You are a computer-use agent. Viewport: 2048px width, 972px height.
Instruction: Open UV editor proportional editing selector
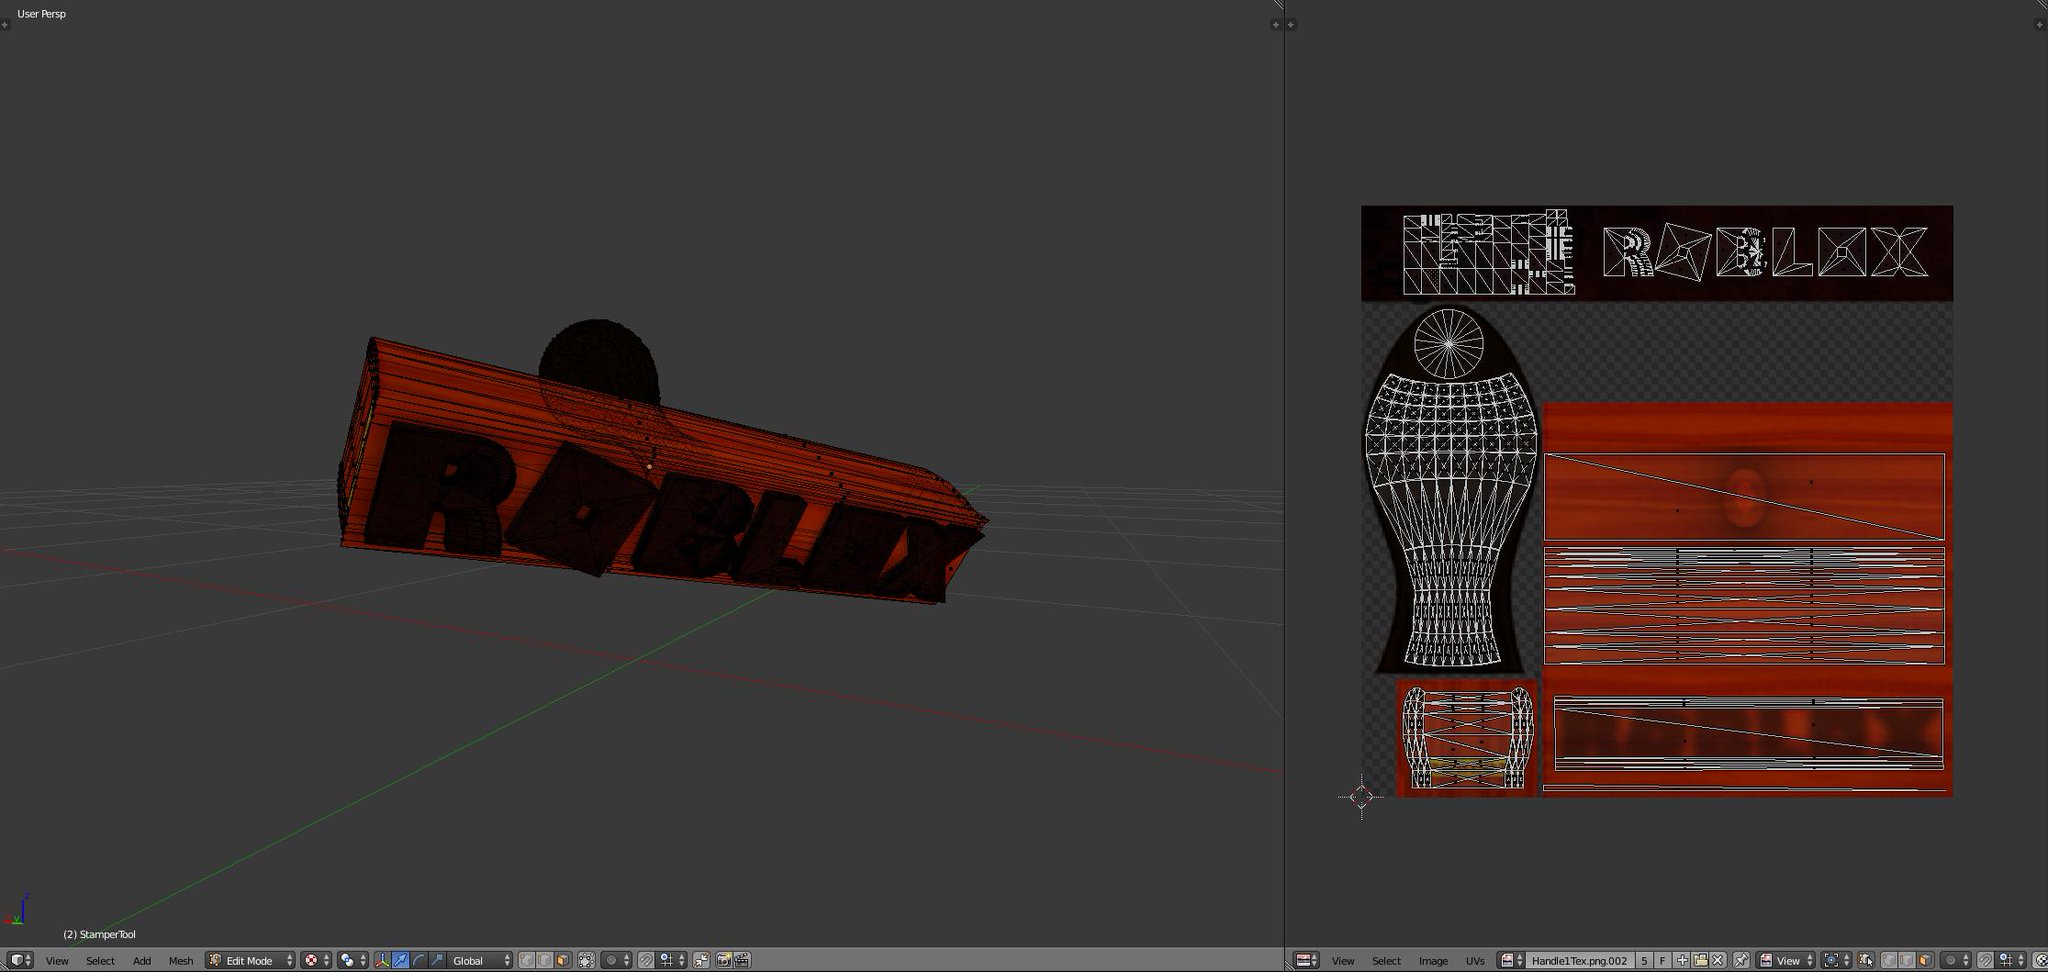click(x=1954, y=961)
